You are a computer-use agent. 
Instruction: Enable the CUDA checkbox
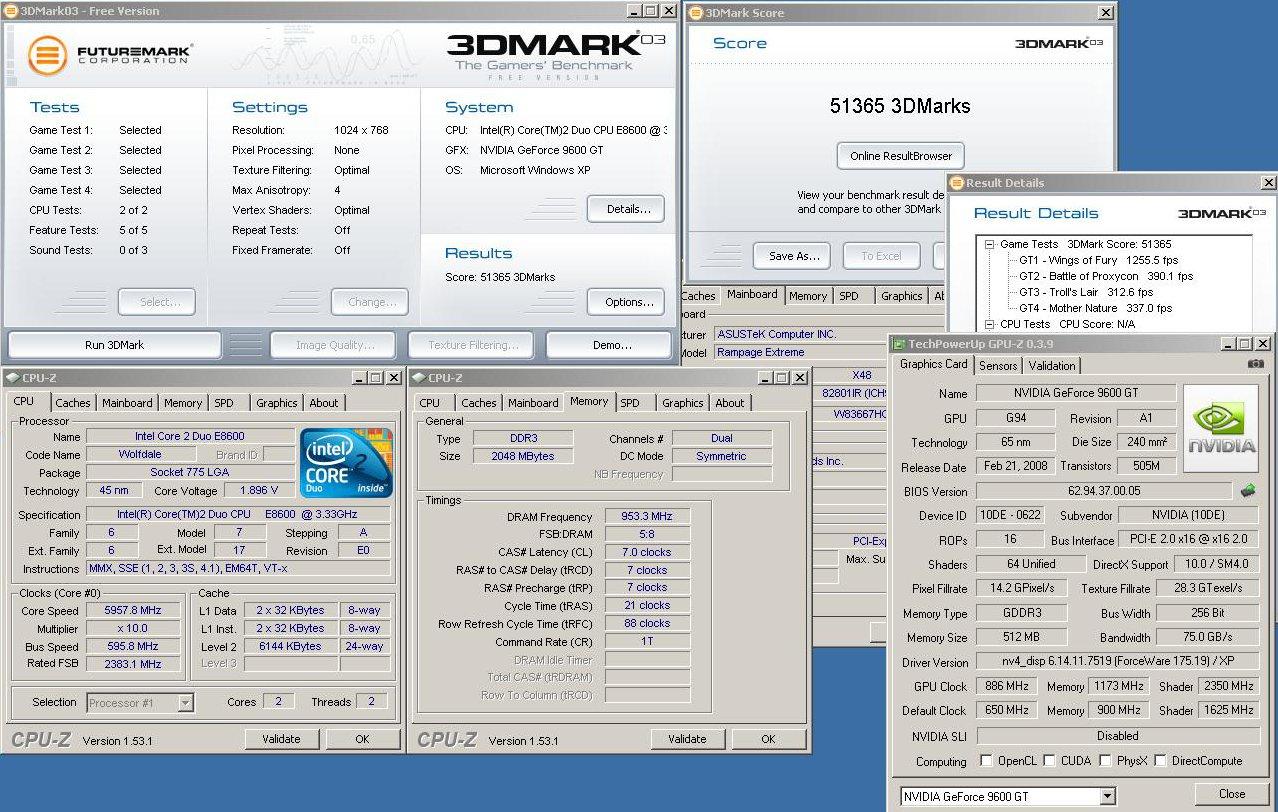click(x=1049, y=761)
